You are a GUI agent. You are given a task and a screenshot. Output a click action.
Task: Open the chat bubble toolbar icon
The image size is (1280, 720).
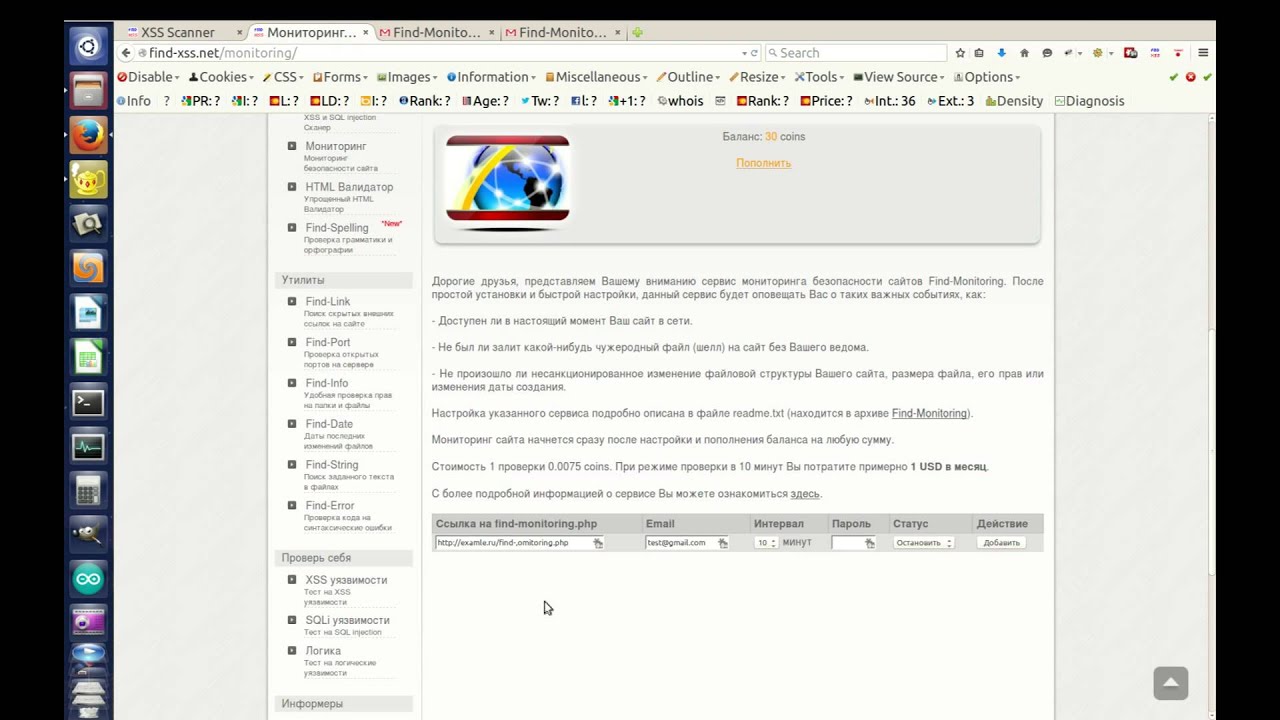pos(1047,53)
